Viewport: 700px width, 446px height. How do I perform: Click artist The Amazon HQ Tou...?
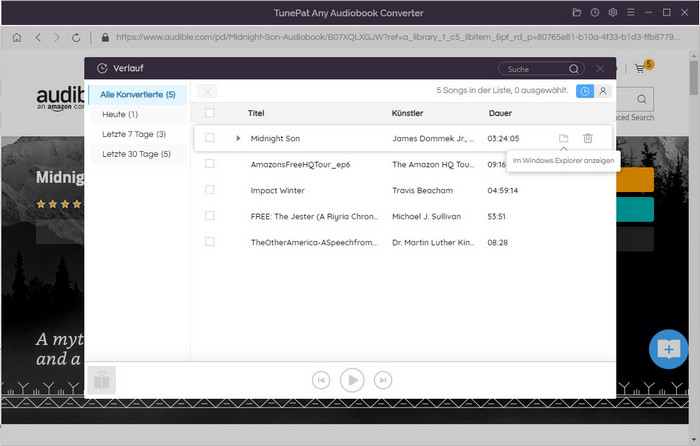(433, 164)
